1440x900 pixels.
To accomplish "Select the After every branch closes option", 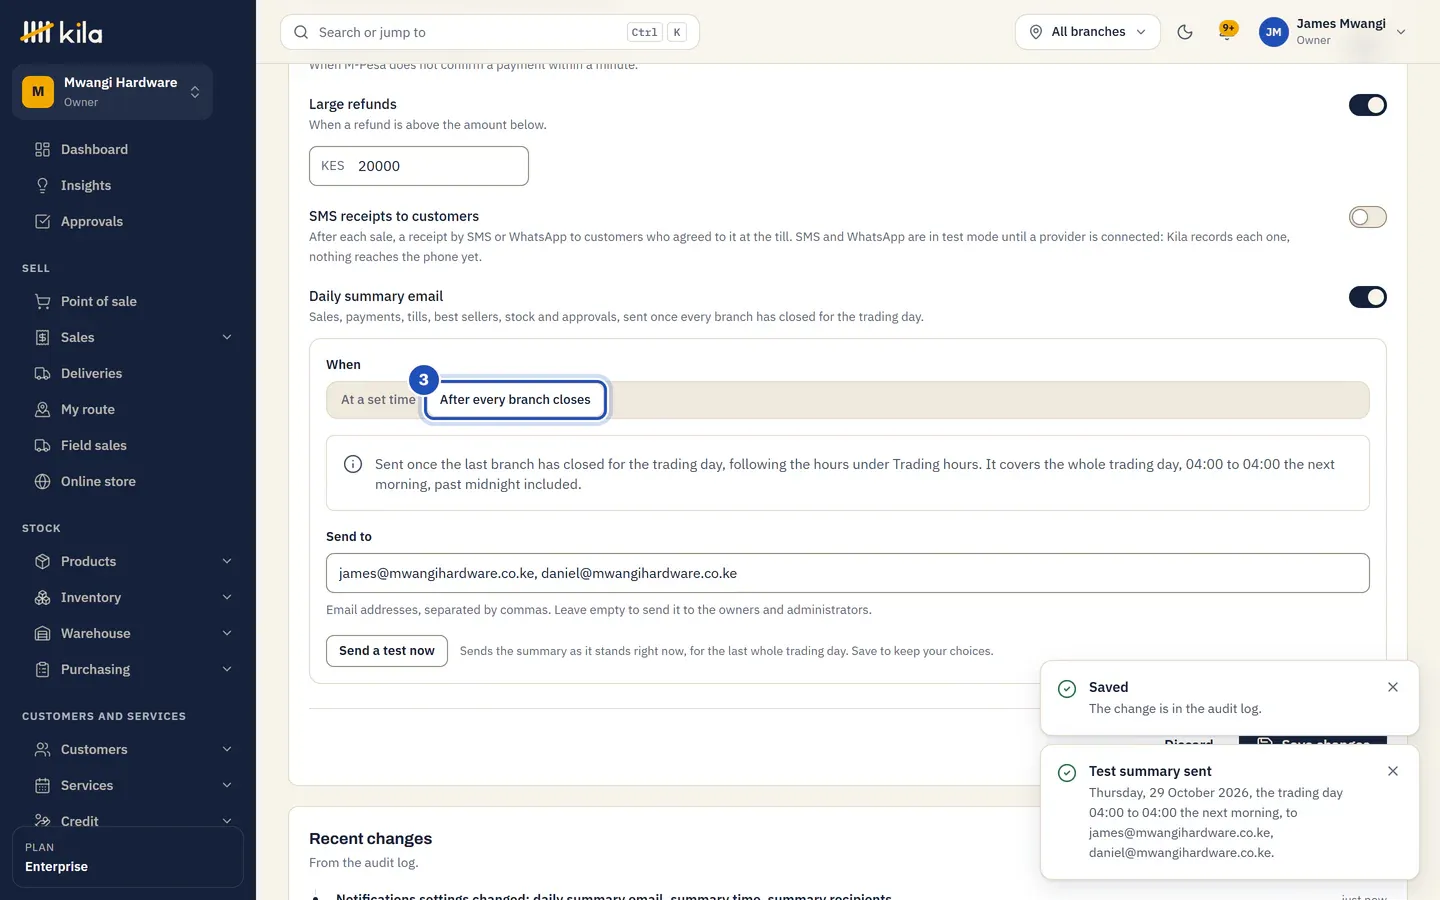I will click(515, 400).
